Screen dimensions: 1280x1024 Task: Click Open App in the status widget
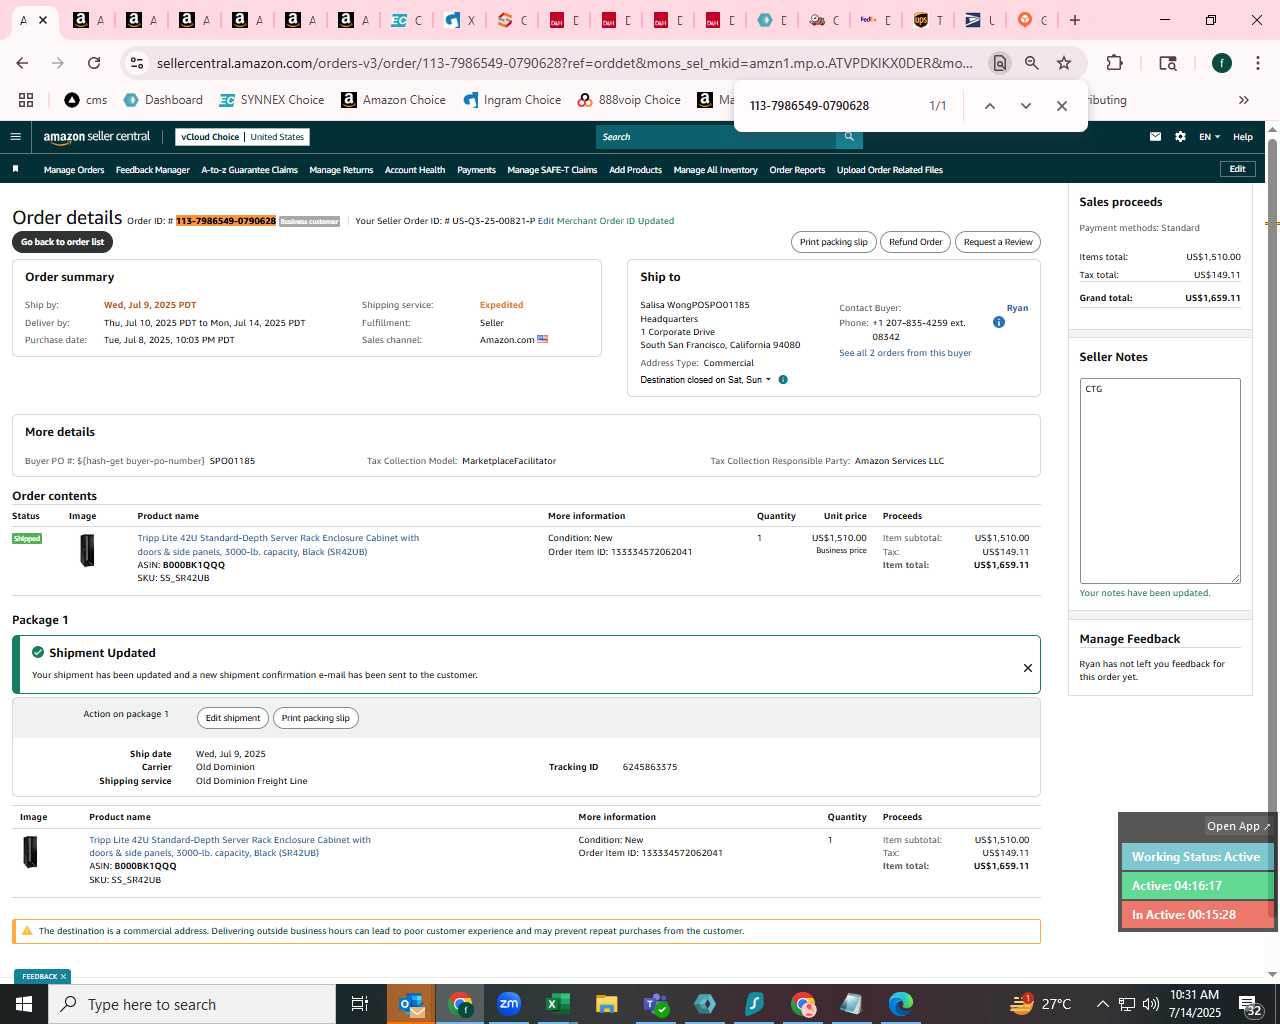[x=1238, y=826]
